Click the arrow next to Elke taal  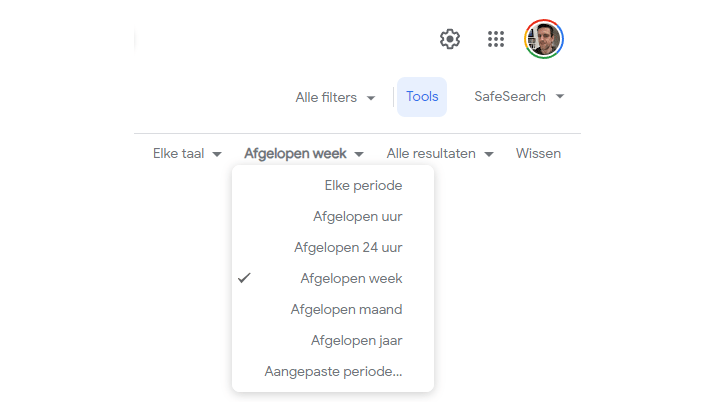coord(217,154)
